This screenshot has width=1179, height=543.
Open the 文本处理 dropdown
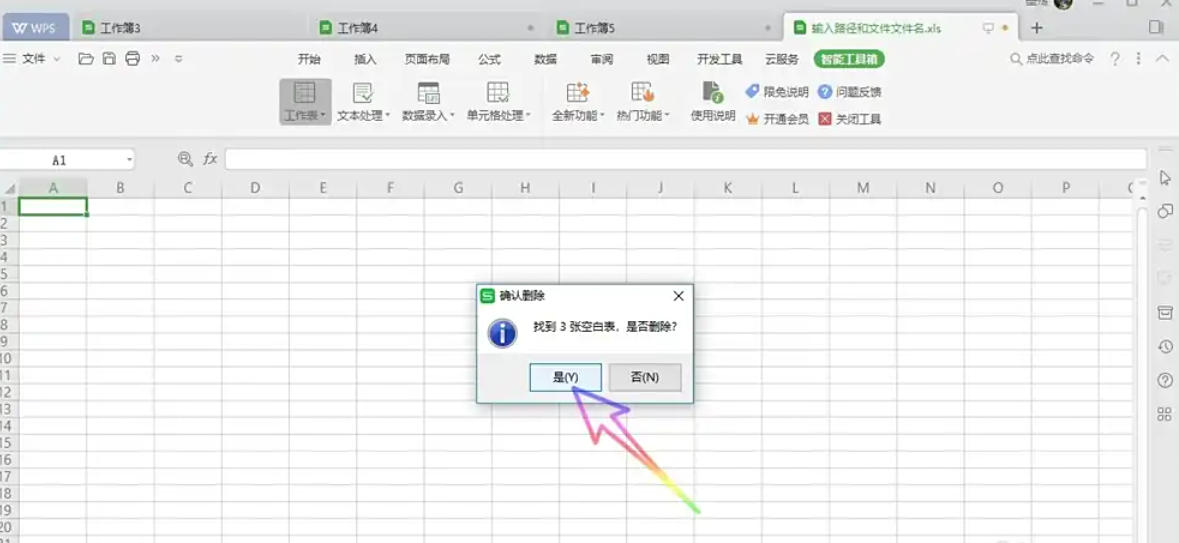(x=364, y=102)
